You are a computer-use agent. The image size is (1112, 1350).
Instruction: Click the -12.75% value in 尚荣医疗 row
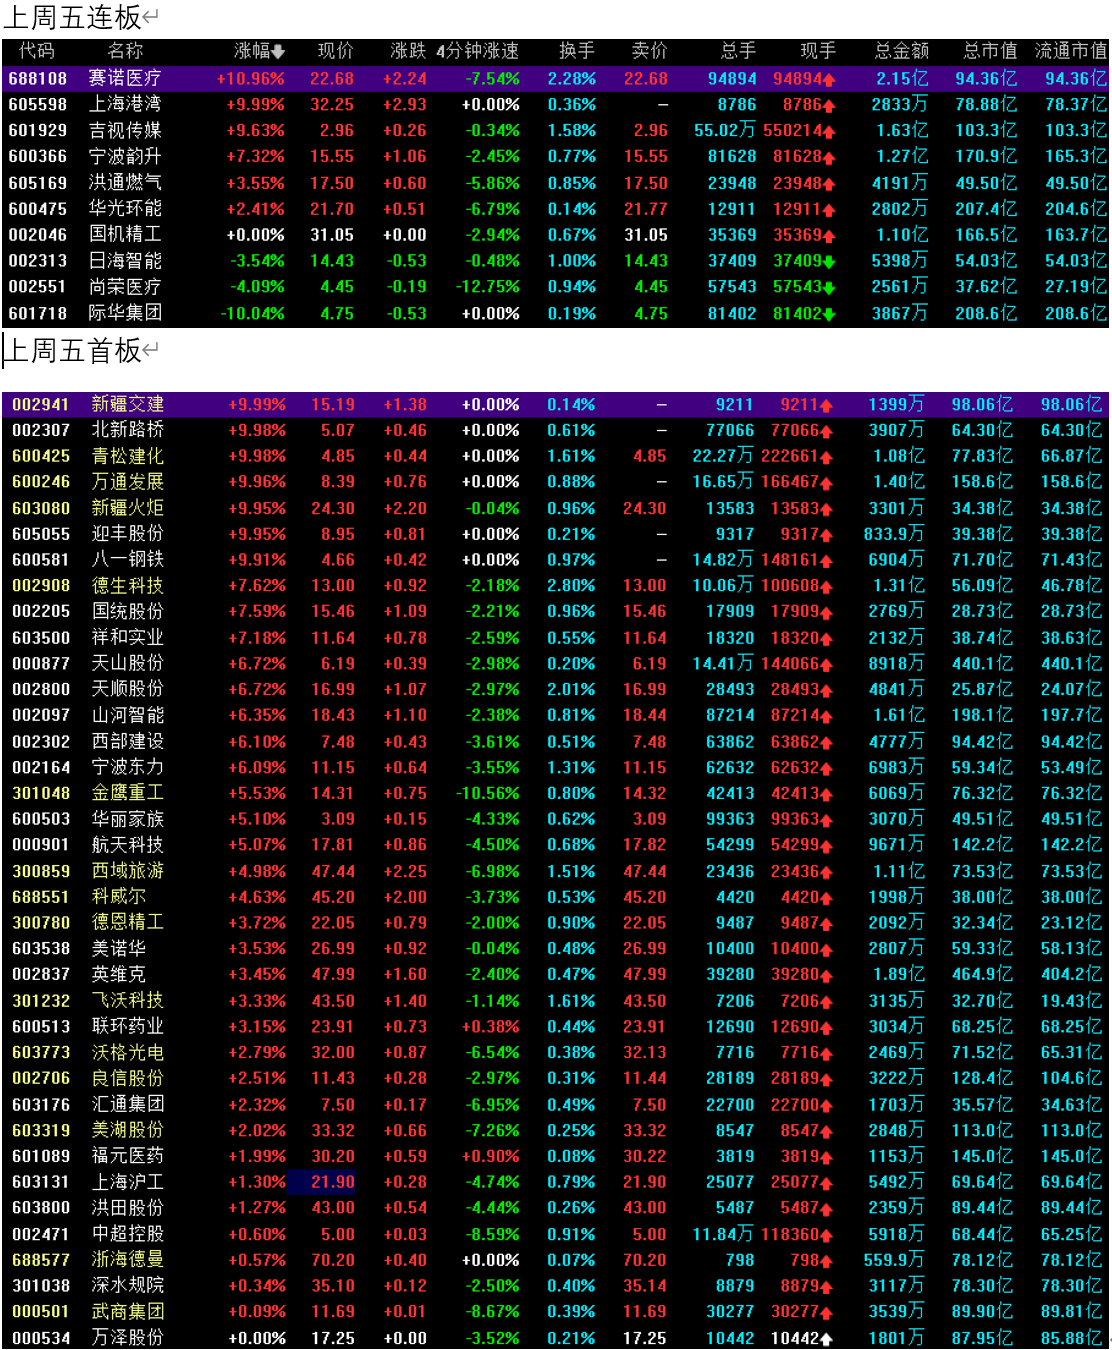[x=488, y=287]
